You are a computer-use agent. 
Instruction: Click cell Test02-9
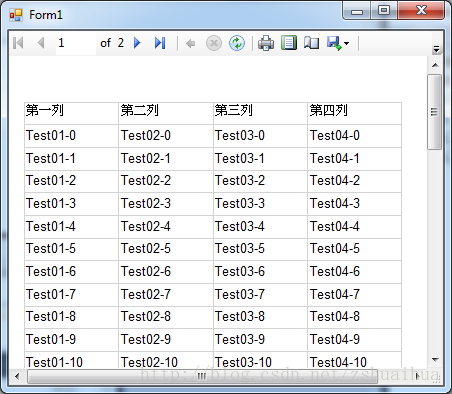pos(166,340)
